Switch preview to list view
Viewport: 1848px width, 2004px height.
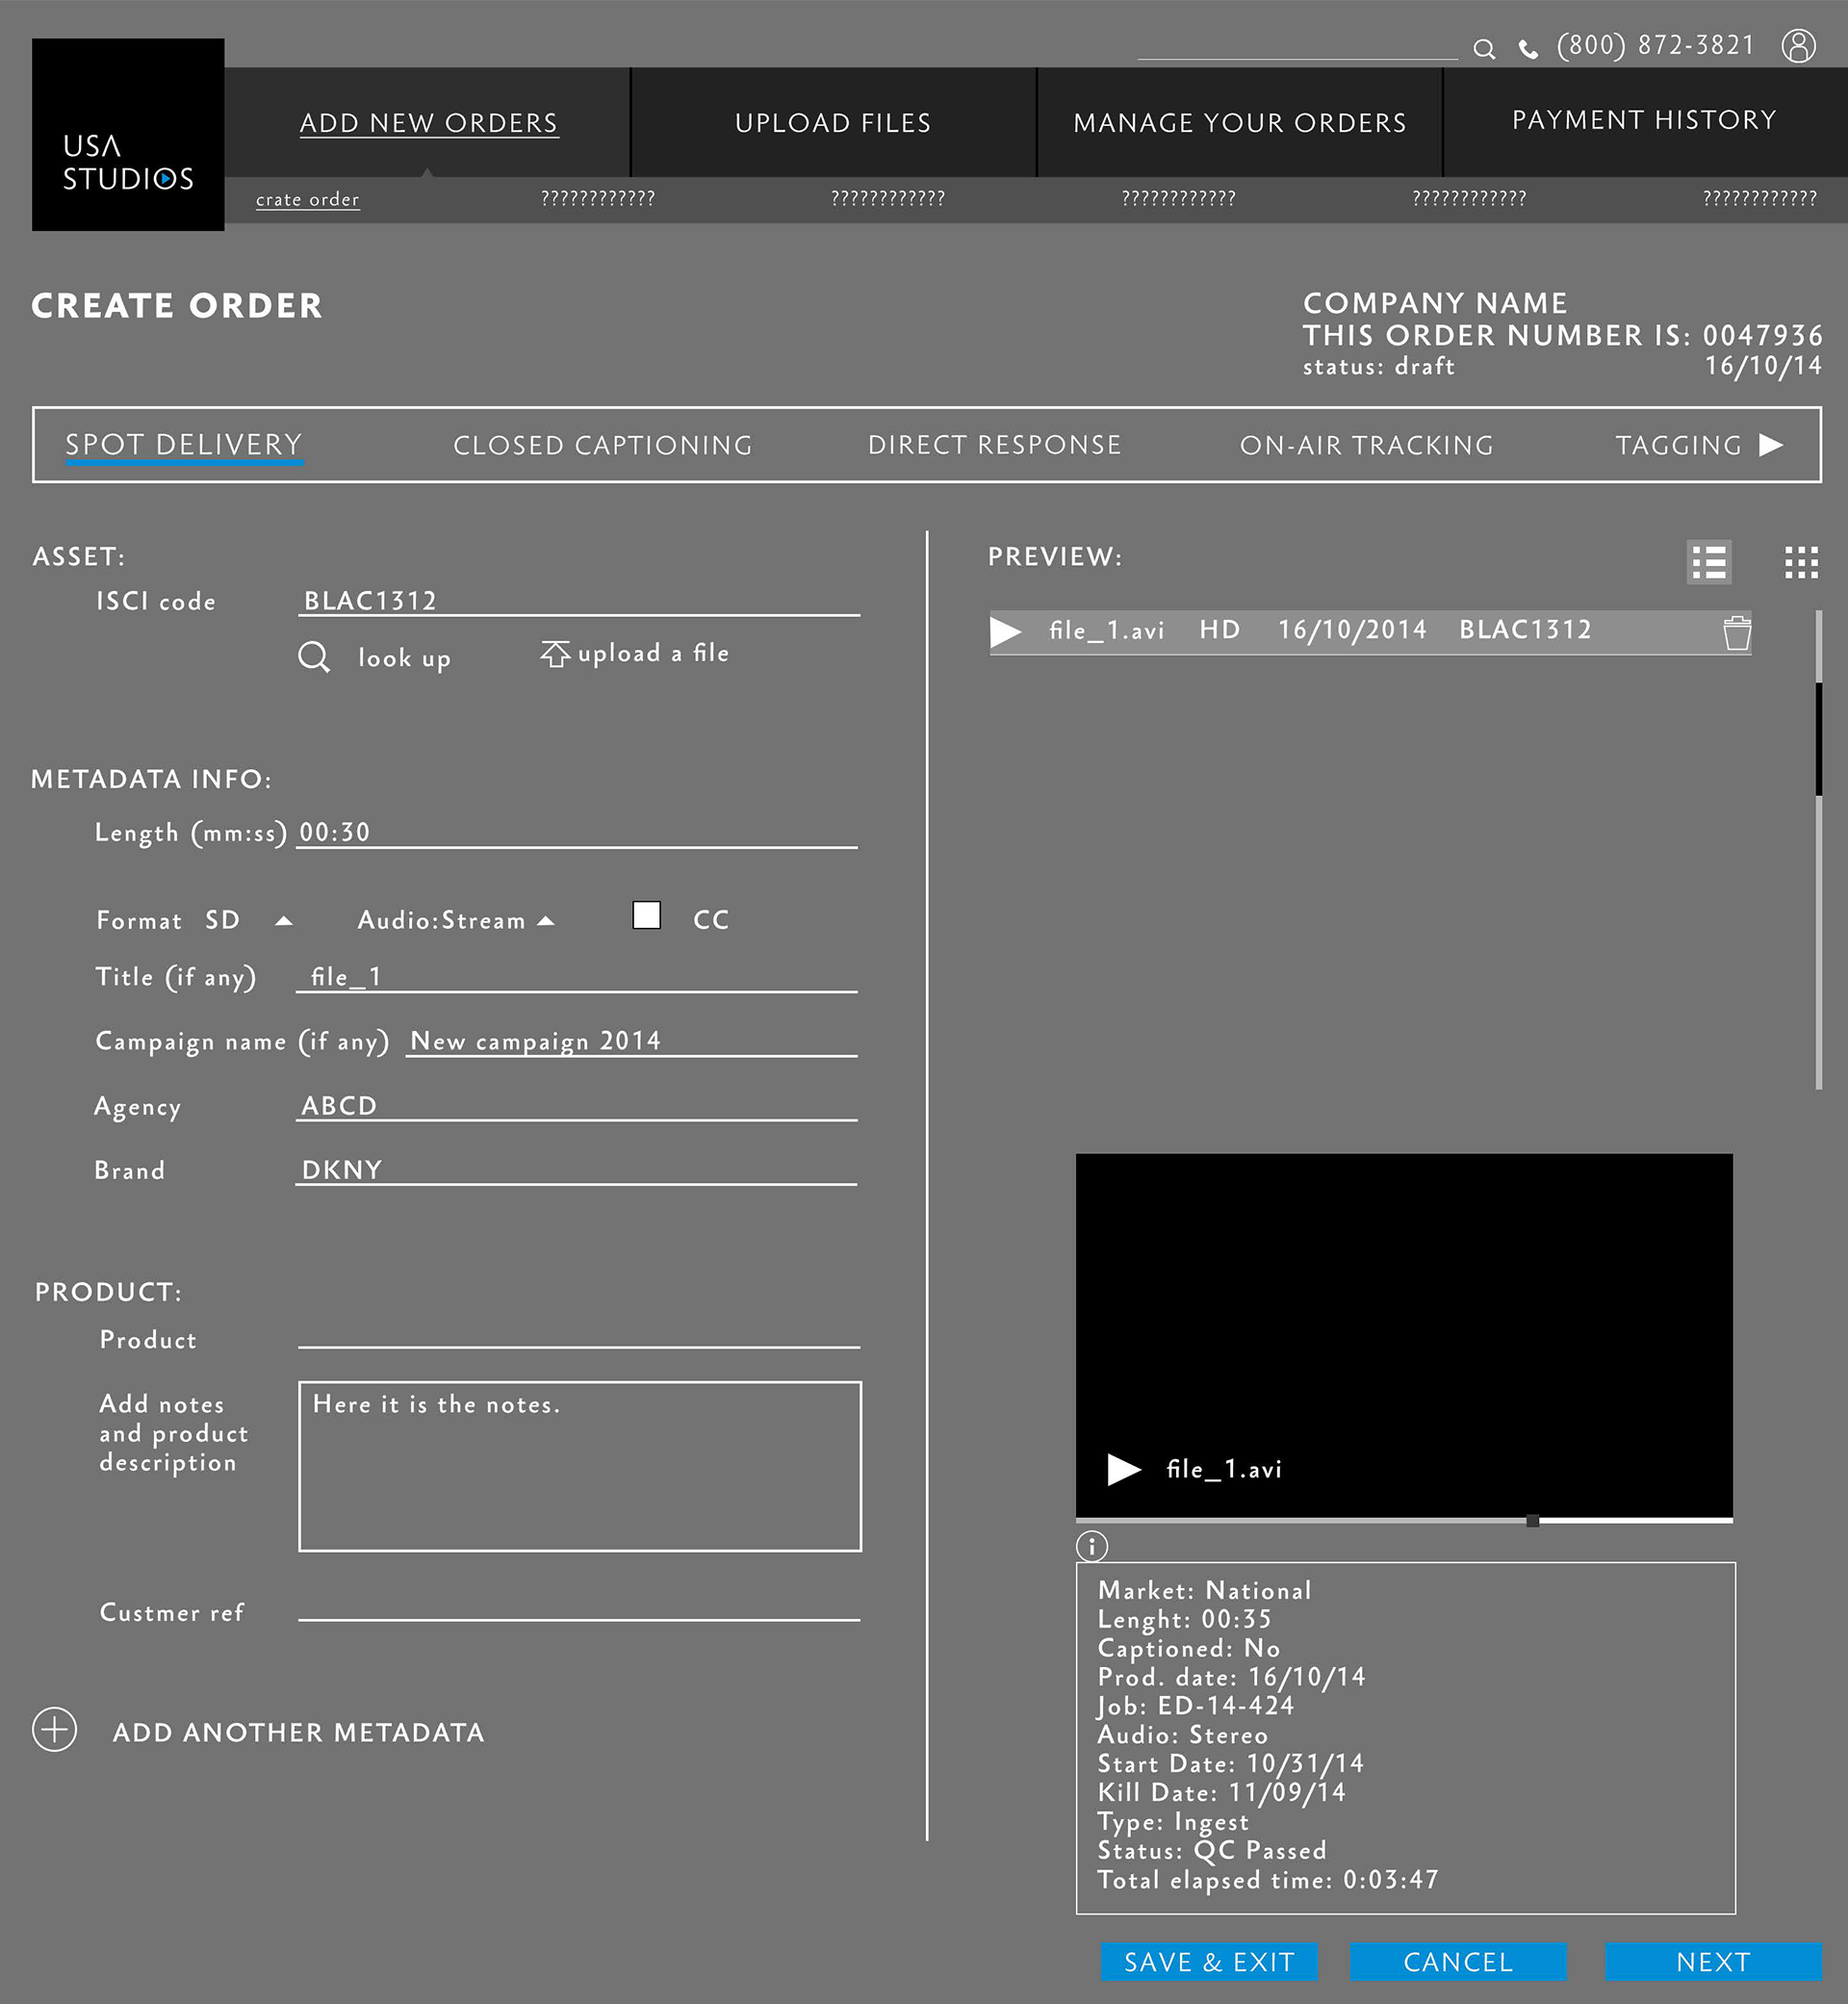pos(1708,562)
